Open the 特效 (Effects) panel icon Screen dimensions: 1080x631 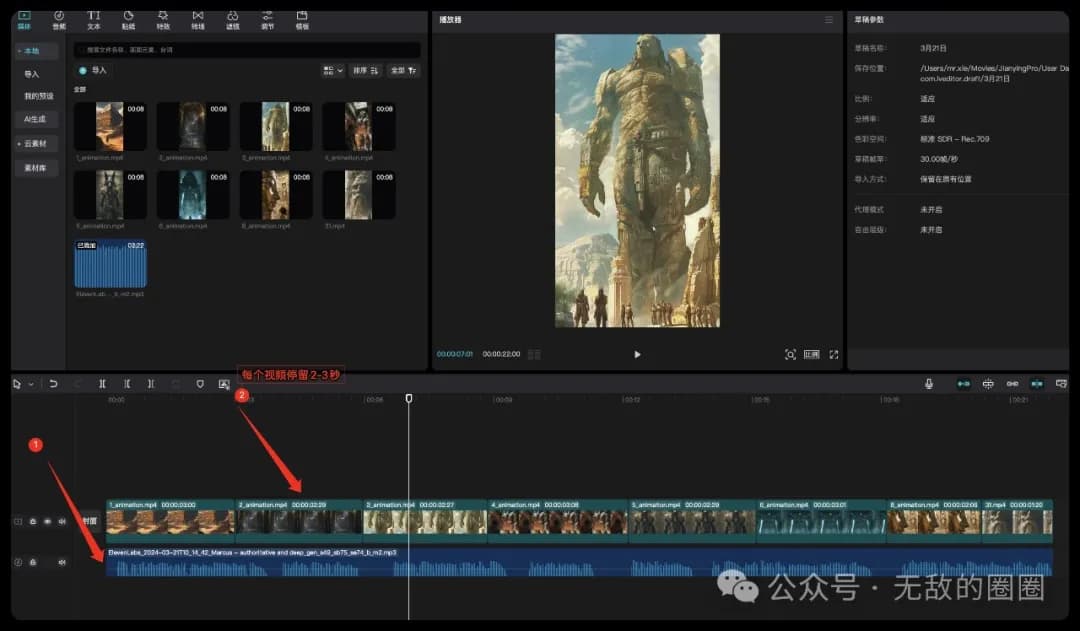tap(163, 19)
